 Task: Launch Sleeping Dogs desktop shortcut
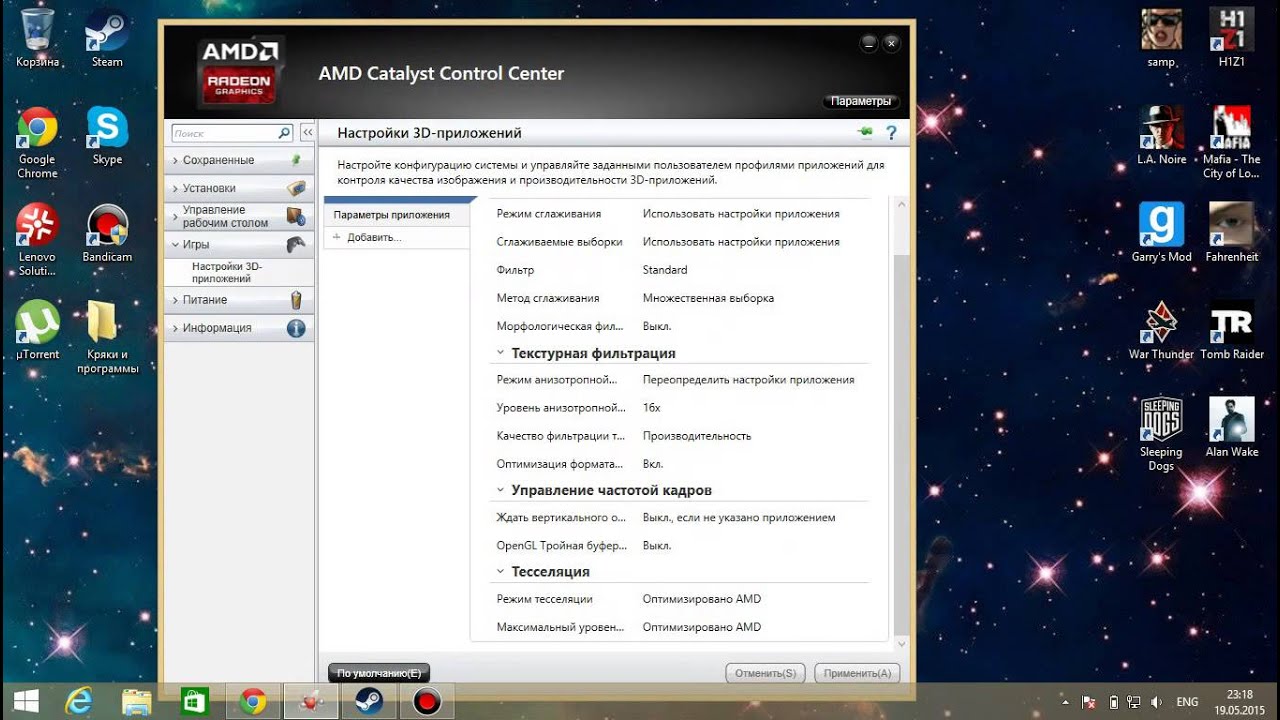pos(1161,435)
